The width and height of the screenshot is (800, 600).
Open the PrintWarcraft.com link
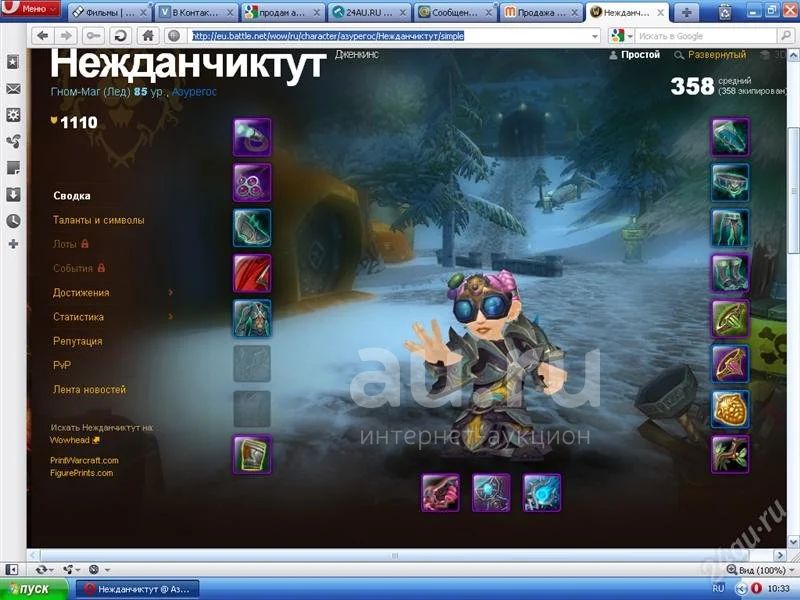84,460
